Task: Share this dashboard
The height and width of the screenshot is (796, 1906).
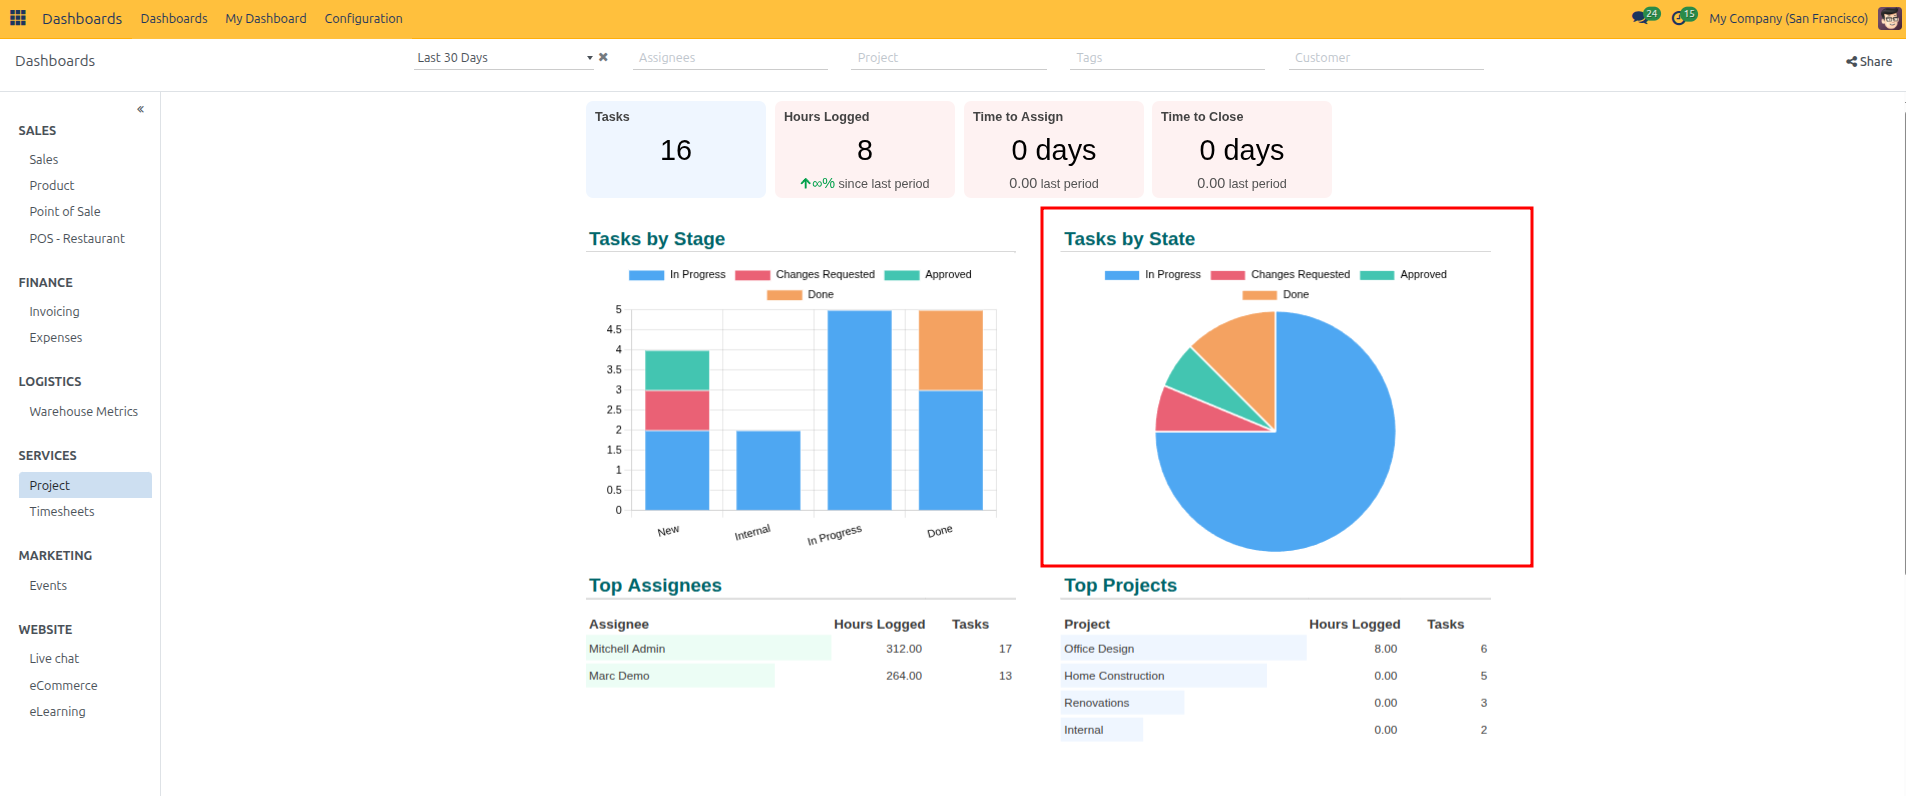Action: click(x=1868, y=61)
